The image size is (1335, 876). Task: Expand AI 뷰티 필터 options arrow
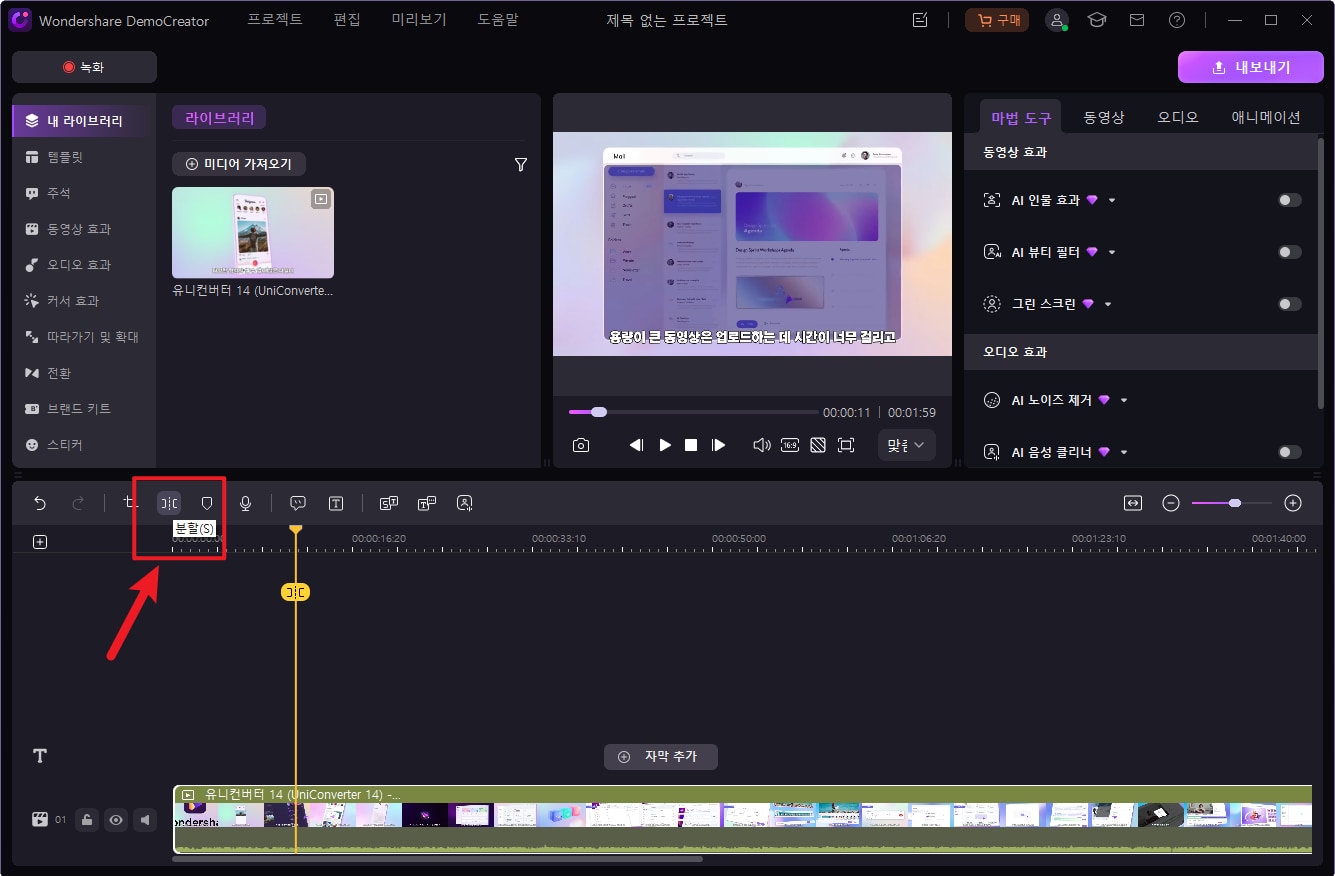(1112, 252)
